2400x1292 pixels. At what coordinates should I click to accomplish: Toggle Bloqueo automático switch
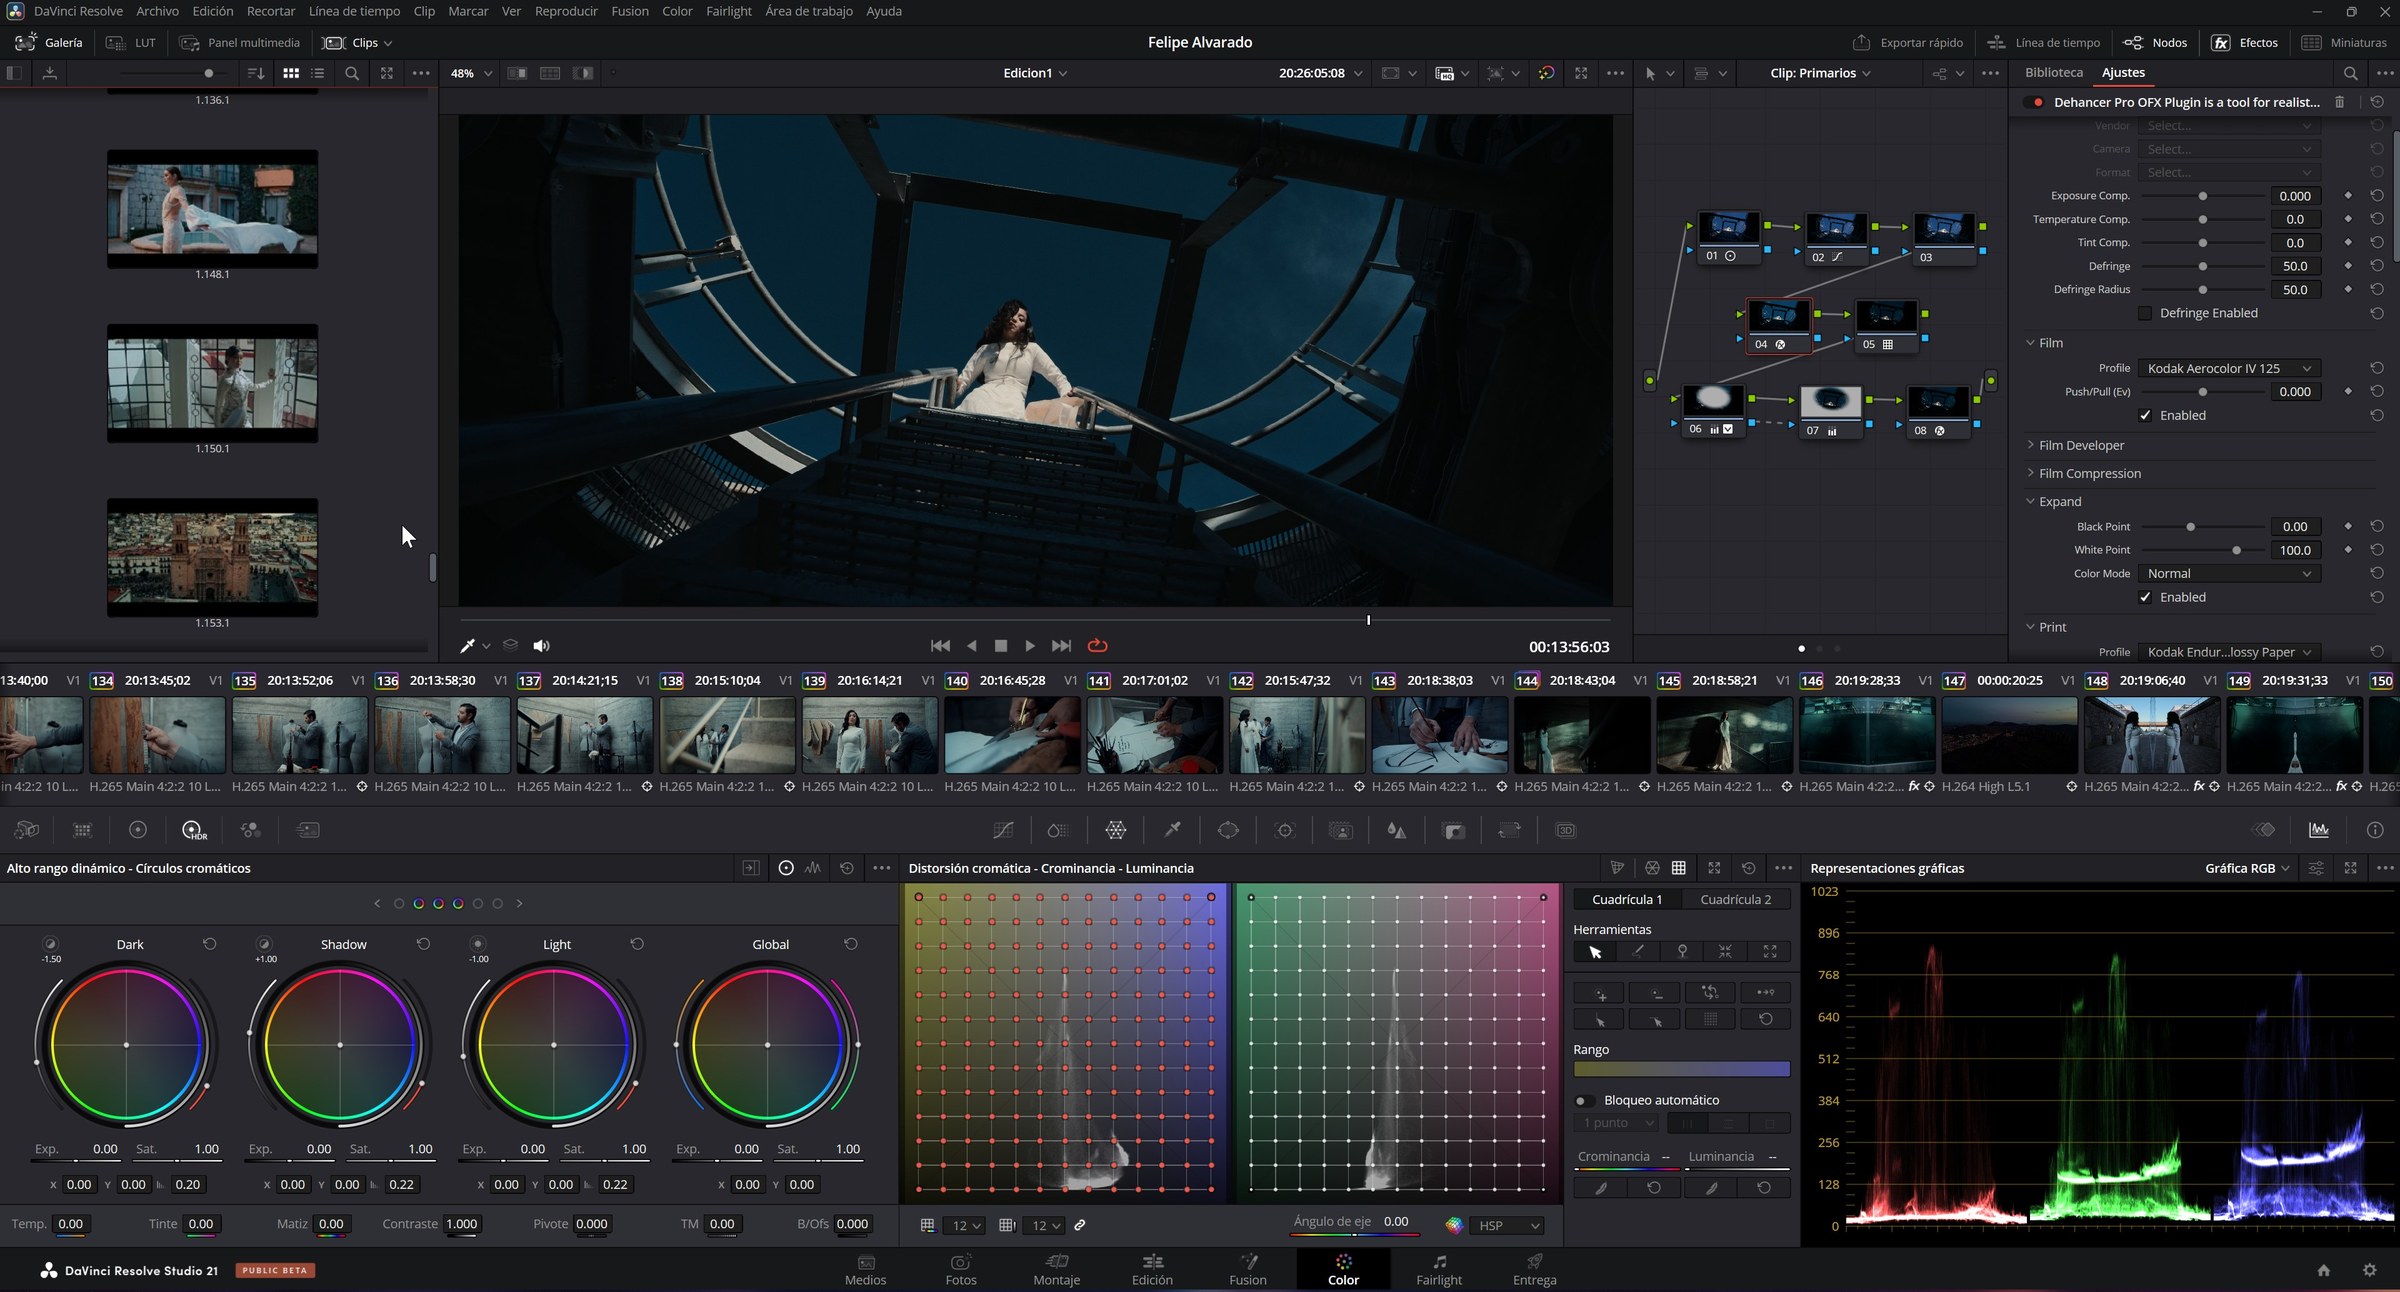(x=1583, y=1100)
